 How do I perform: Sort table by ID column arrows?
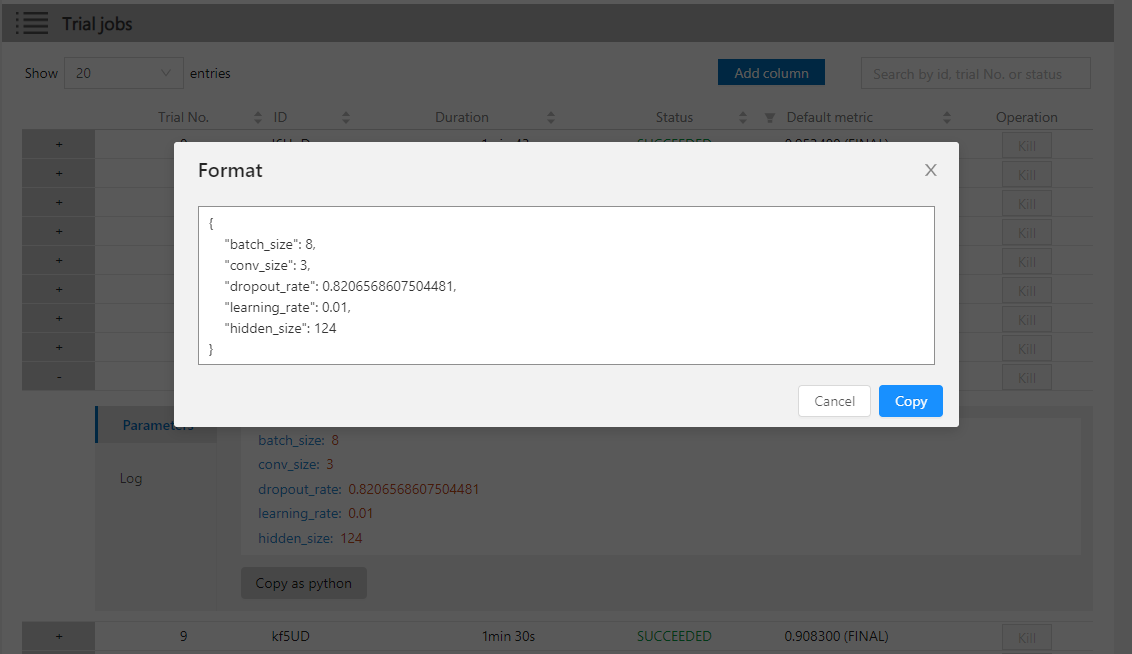click(x=346, y=118)
